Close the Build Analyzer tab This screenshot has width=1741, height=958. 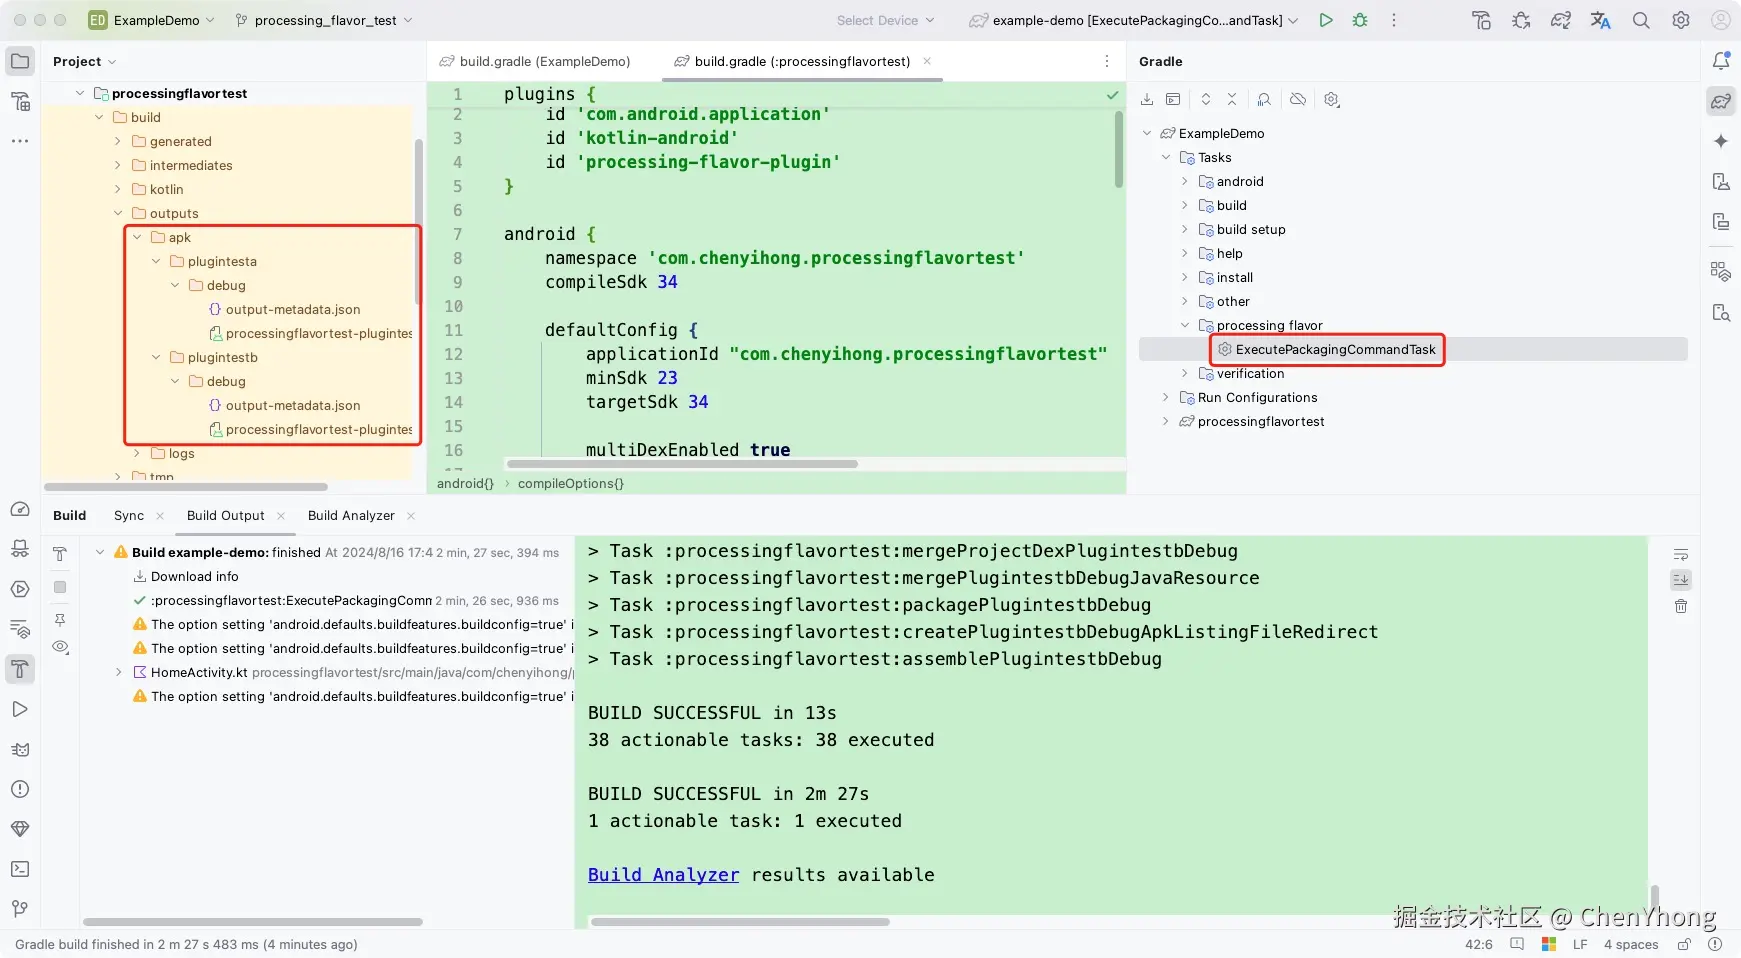click(411, 515)
